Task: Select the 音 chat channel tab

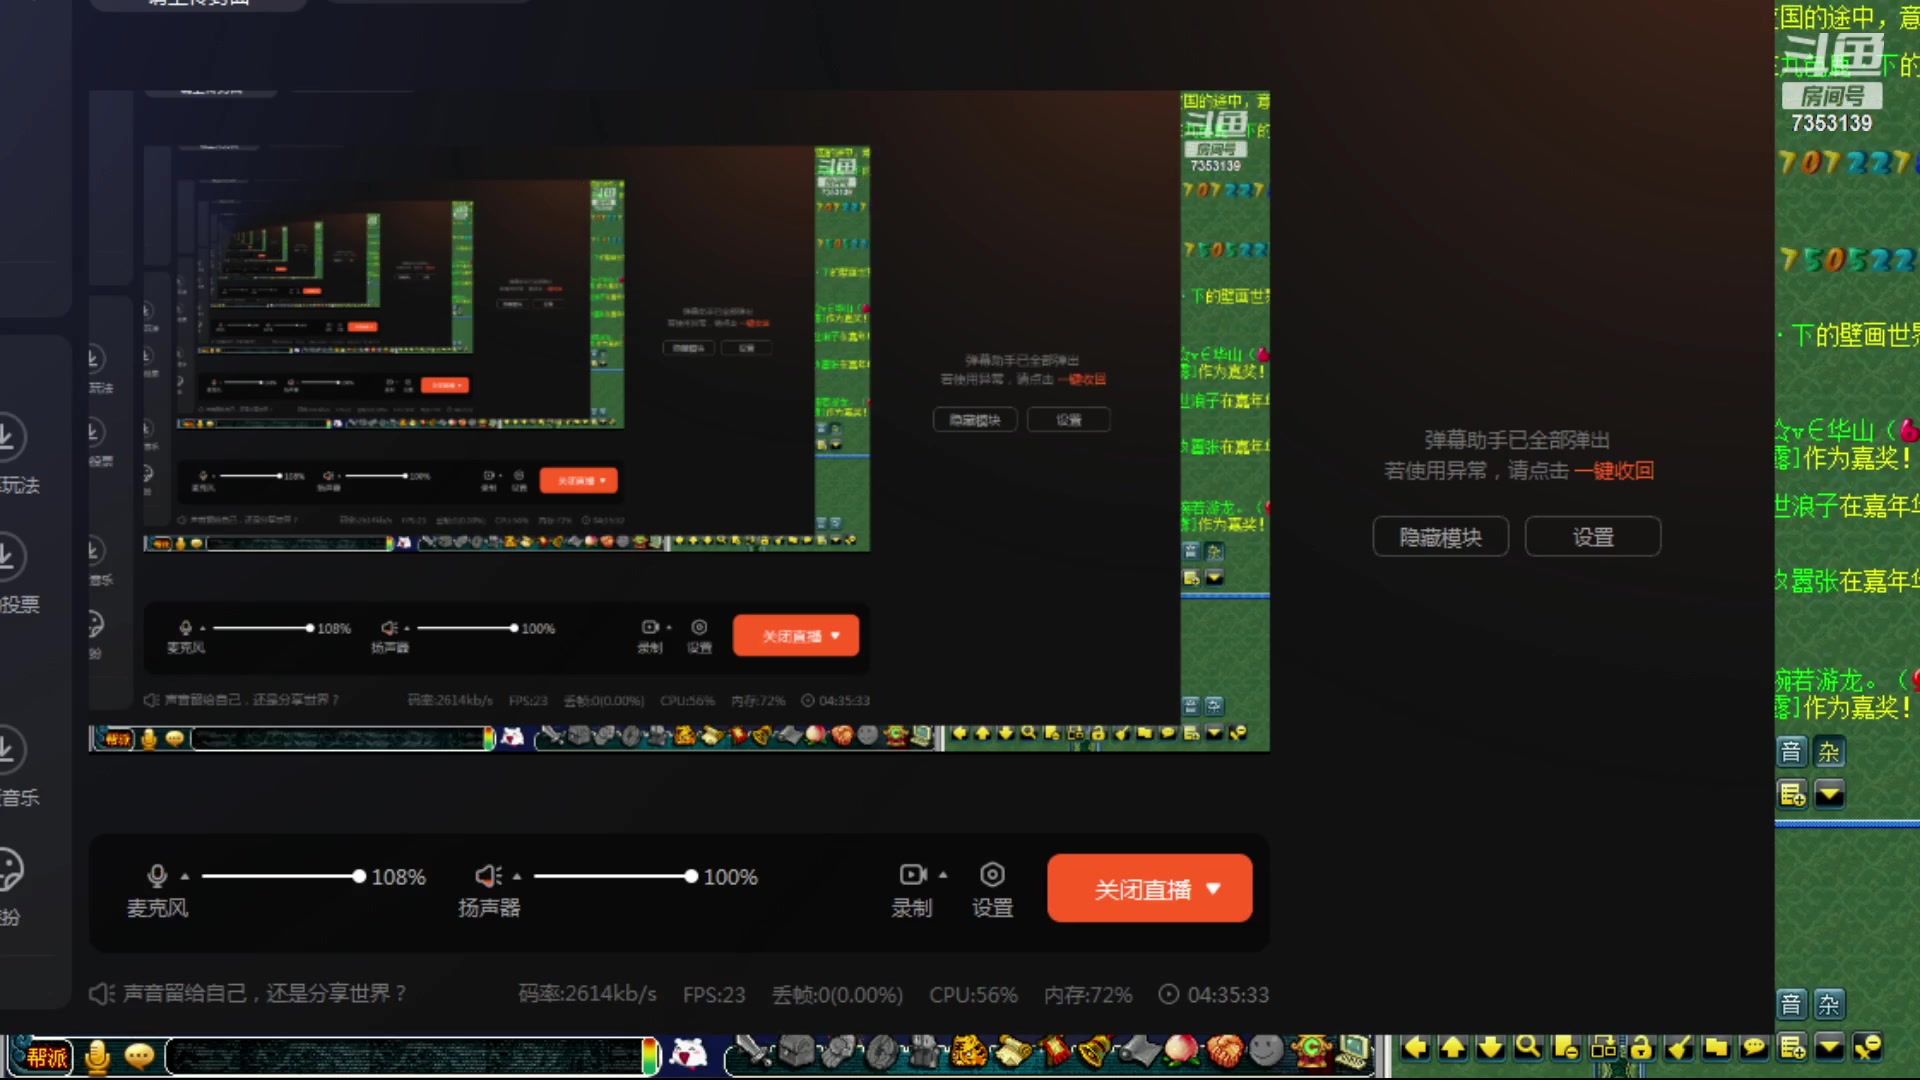Action: click(1791, 752)
